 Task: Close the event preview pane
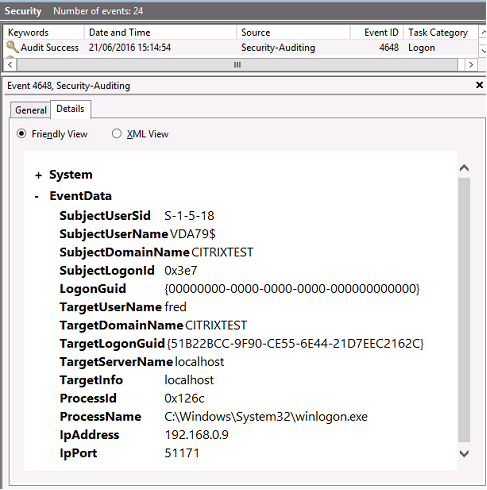pos(479,85)
